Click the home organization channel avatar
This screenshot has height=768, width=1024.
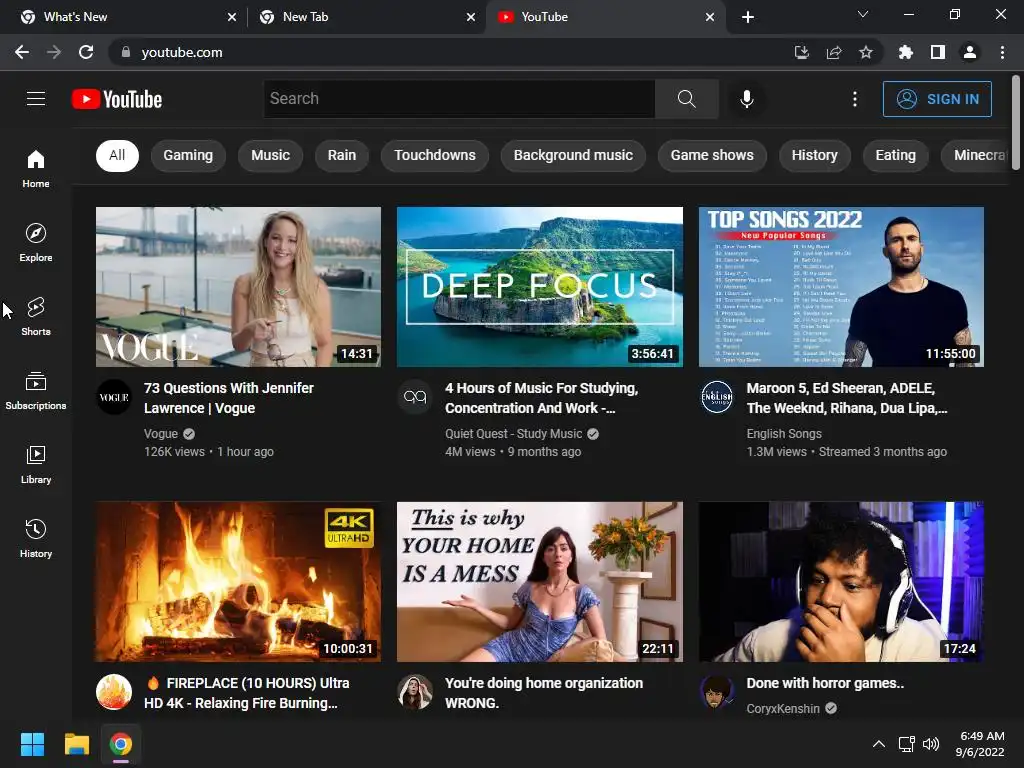(x=415, y=692)
